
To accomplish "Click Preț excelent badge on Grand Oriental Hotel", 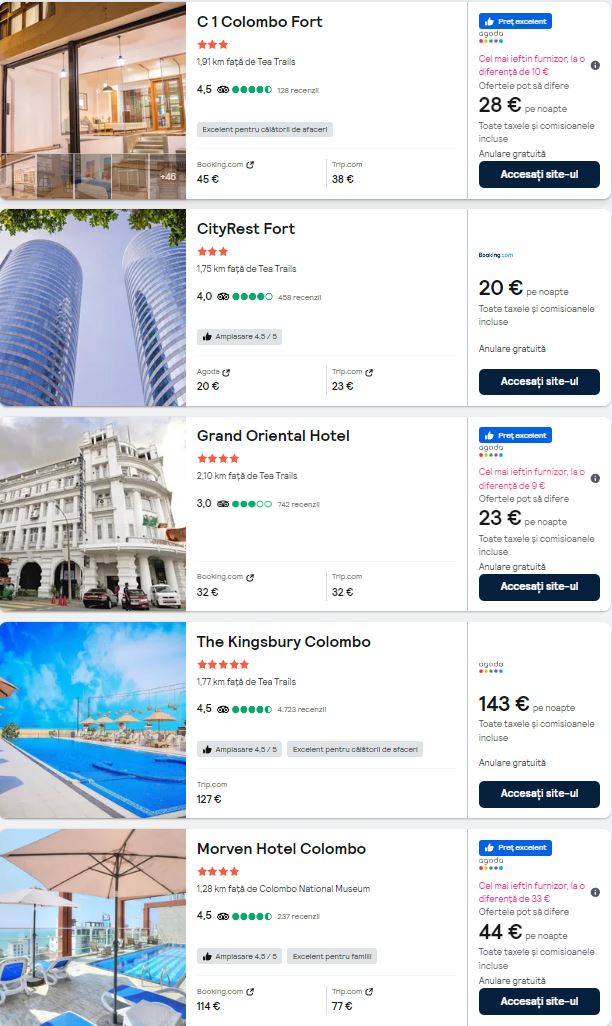I will point(516,435).
